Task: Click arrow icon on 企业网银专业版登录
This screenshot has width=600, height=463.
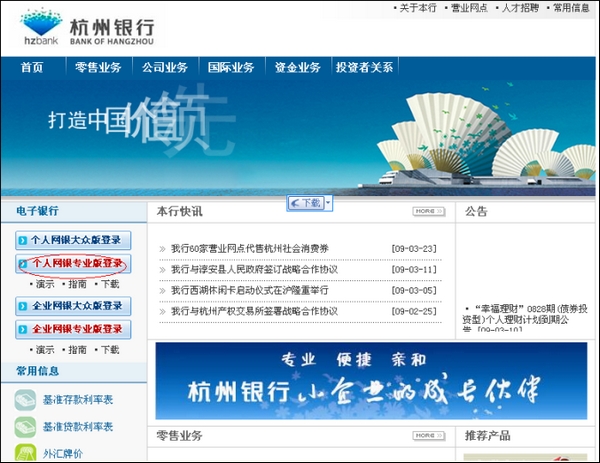Action: (x=23, y=329)
